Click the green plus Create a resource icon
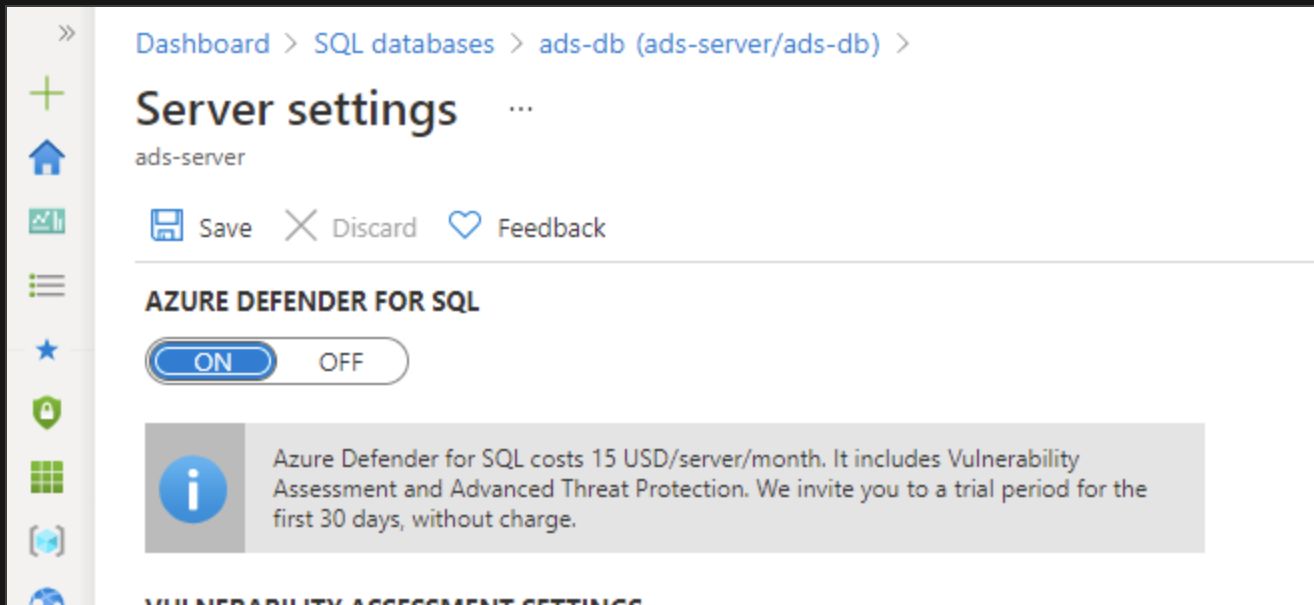The width and height of the screenshot is (1314, 605). click(x=46, y=95)
